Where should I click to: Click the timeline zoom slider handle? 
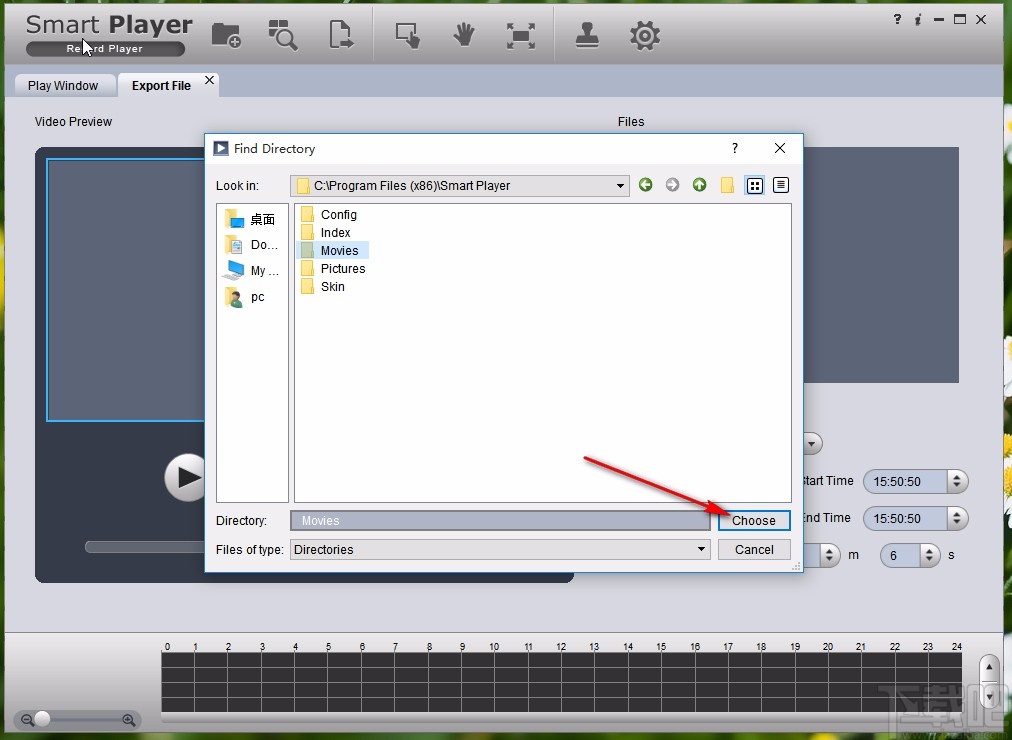click(x=43, y=718)
